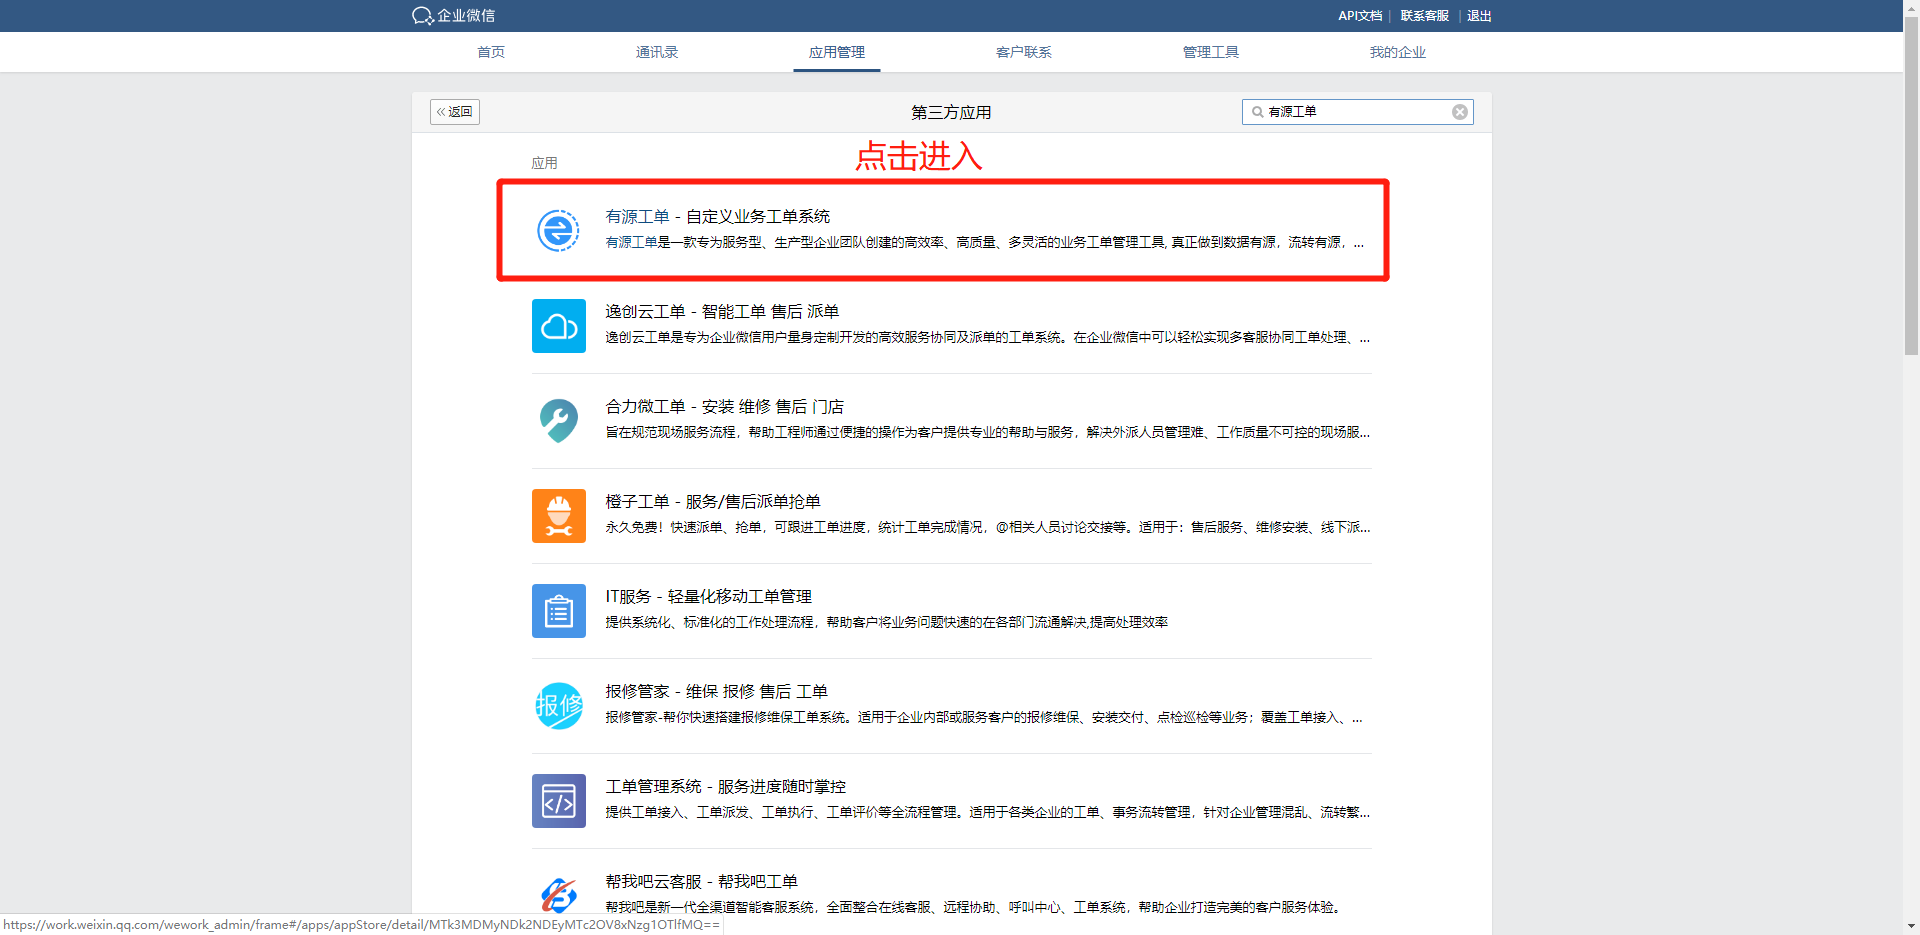1920x935 pixels.
Task: Select the 应用管理 tab
Action: [x=837, y=52]
